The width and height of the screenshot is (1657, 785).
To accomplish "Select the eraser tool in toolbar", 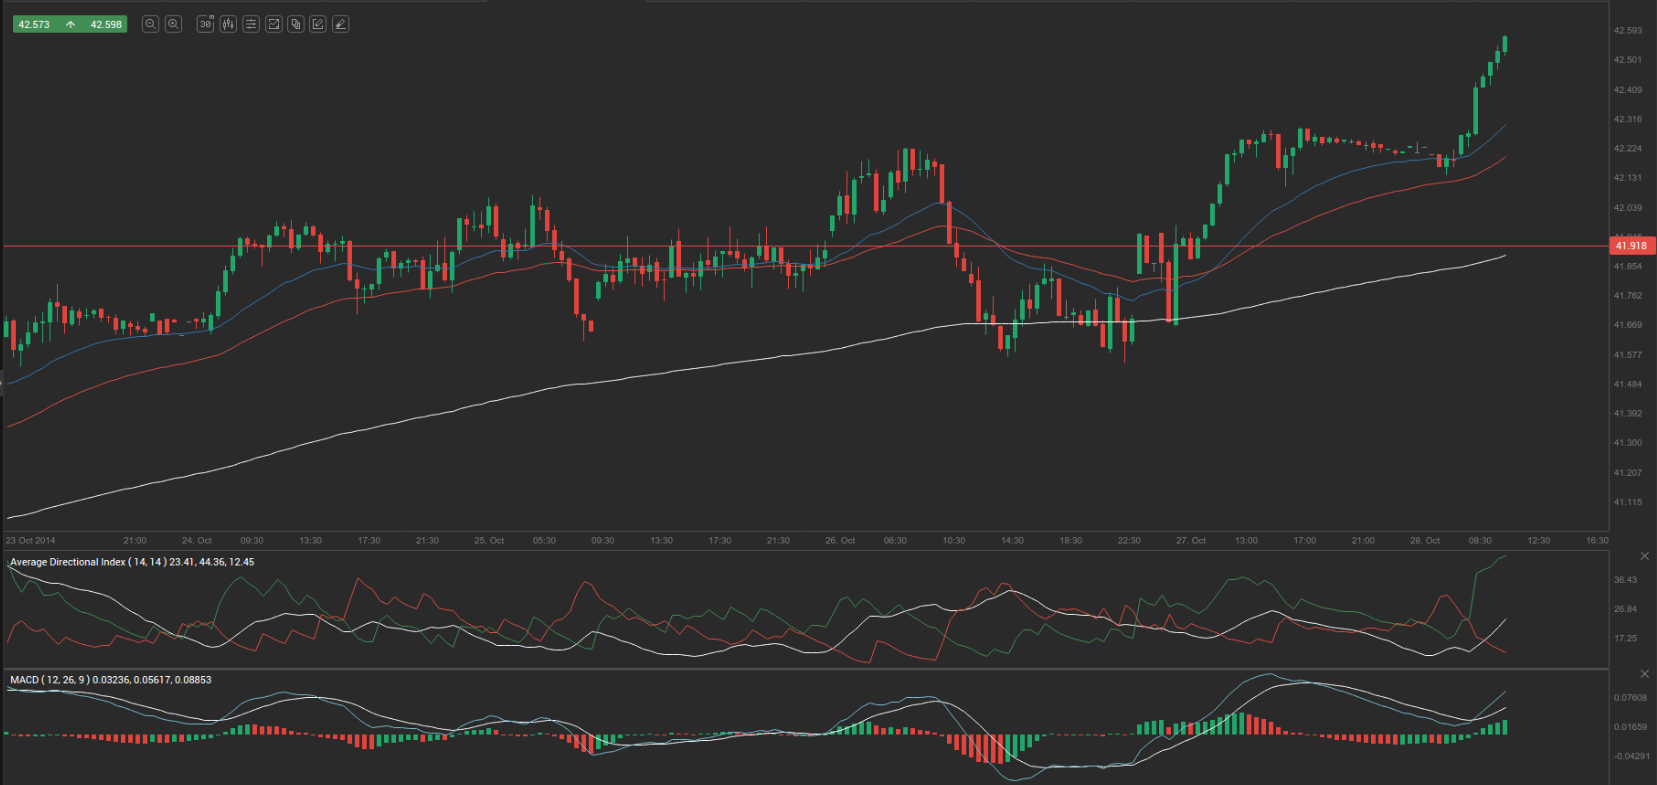I will [x=341, y=24].
